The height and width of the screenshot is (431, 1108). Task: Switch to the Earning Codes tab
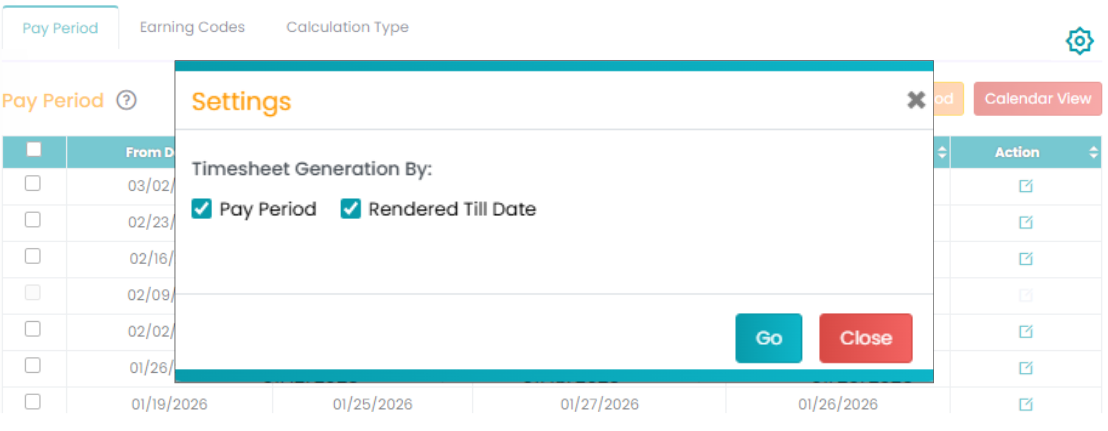[192, 27]
